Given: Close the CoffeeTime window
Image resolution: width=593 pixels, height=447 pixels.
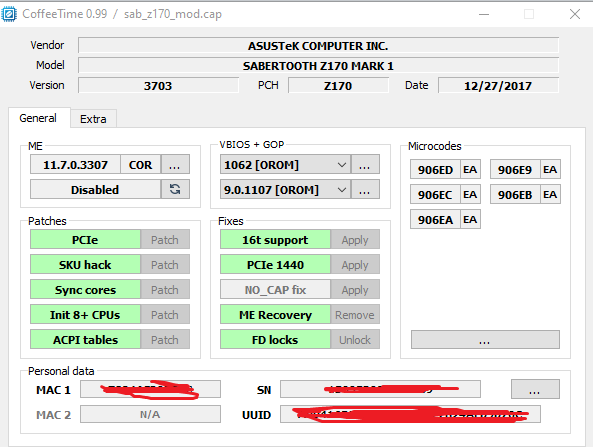Looking at the screenshot, I should [x=575, y=14].
